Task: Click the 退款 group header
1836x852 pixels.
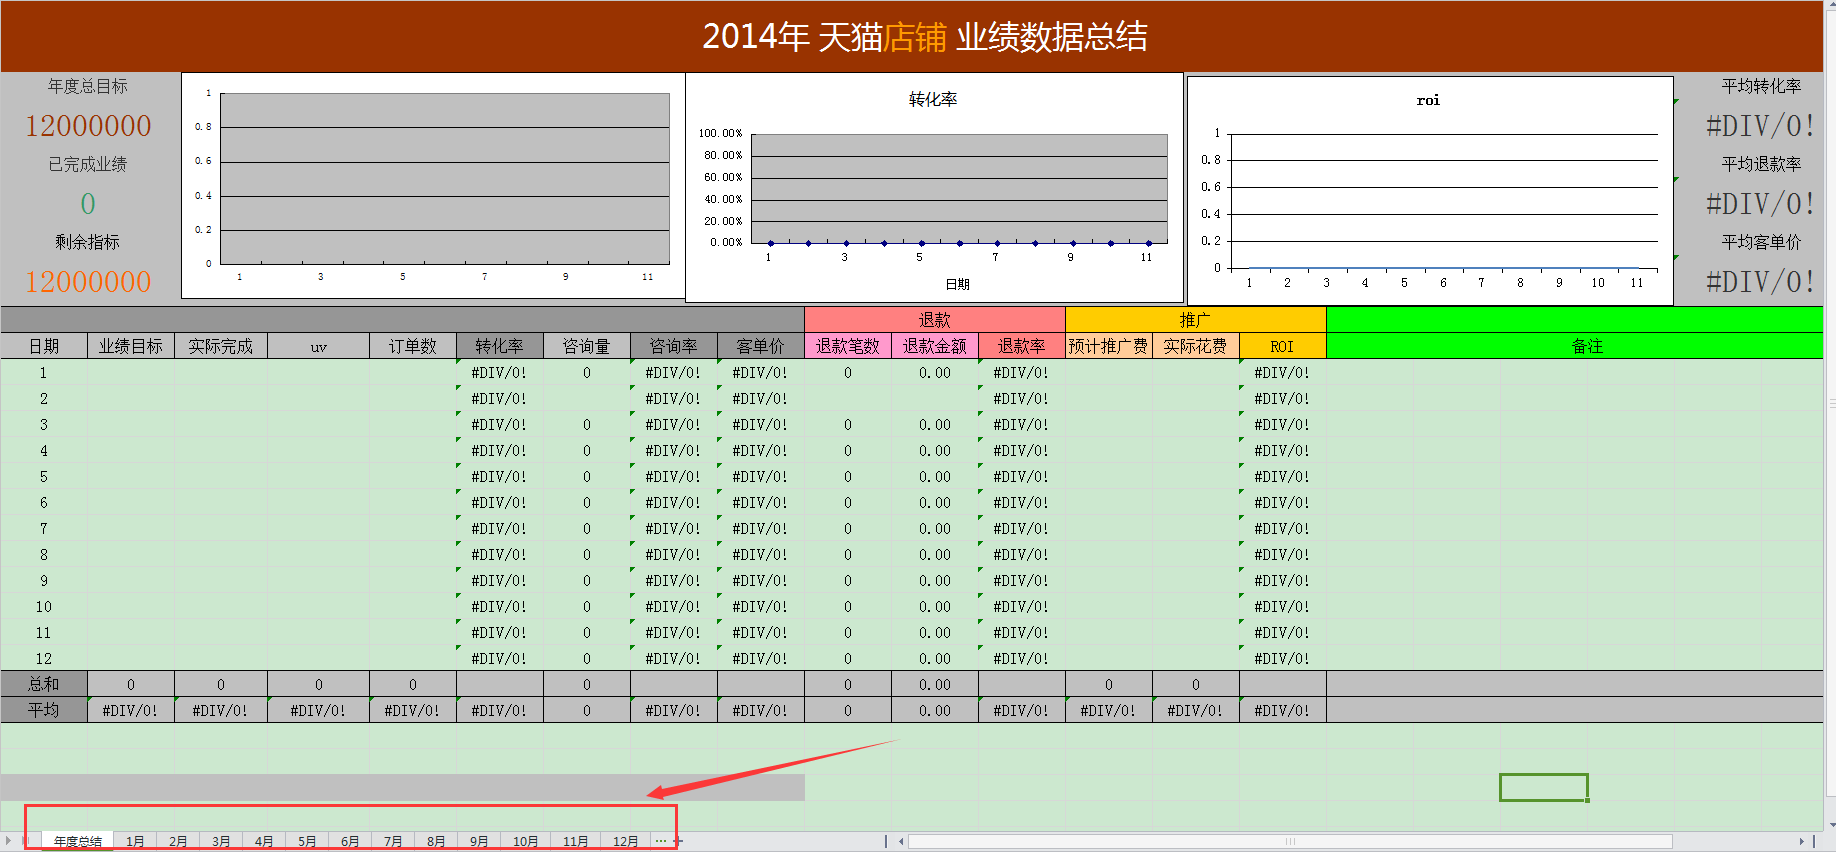Action: click(935, 320)
